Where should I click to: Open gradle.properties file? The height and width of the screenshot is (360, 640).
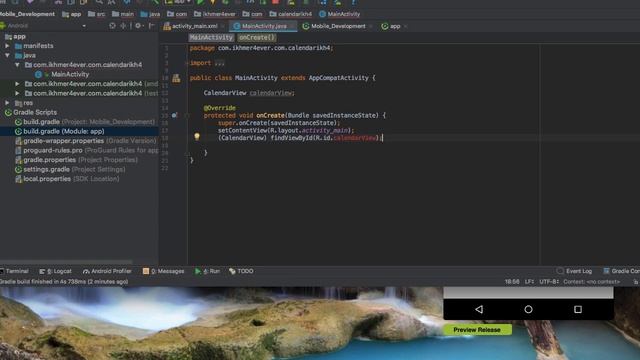[x=76, y=160]
